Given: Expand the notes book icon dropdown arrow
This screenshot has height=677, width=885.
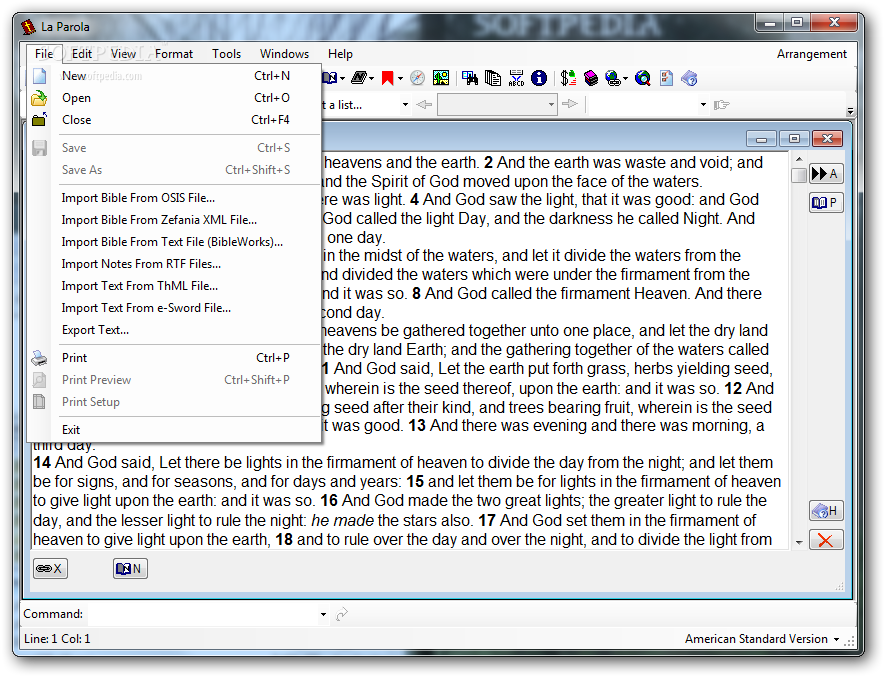Looking at the screenshot, I should pyautogui.click(x=342, y=78).
